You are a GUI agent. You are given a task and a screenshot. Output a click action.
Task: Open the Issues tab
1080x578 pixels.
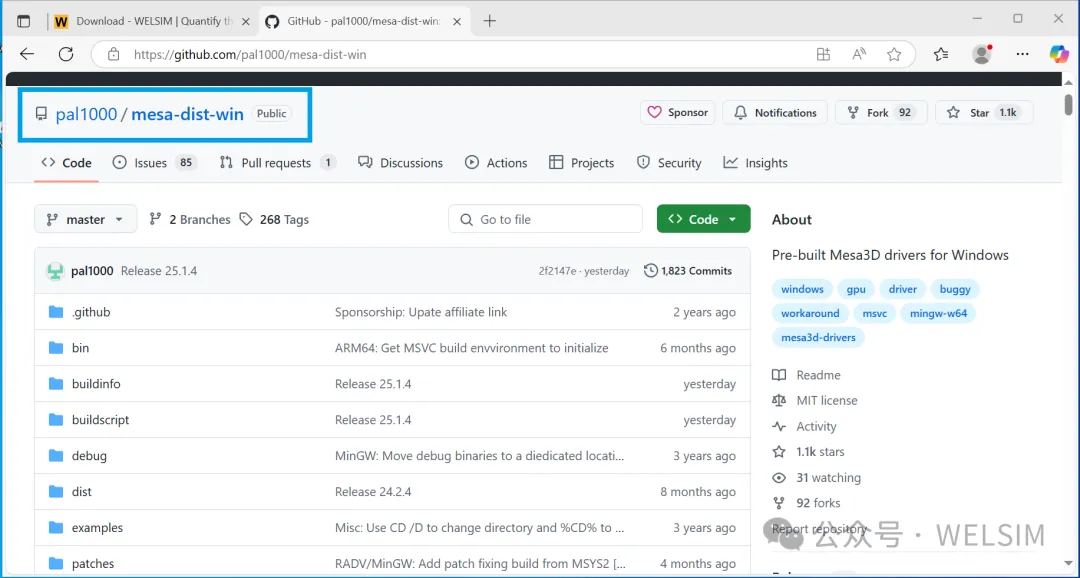click(x=154, y=163)
